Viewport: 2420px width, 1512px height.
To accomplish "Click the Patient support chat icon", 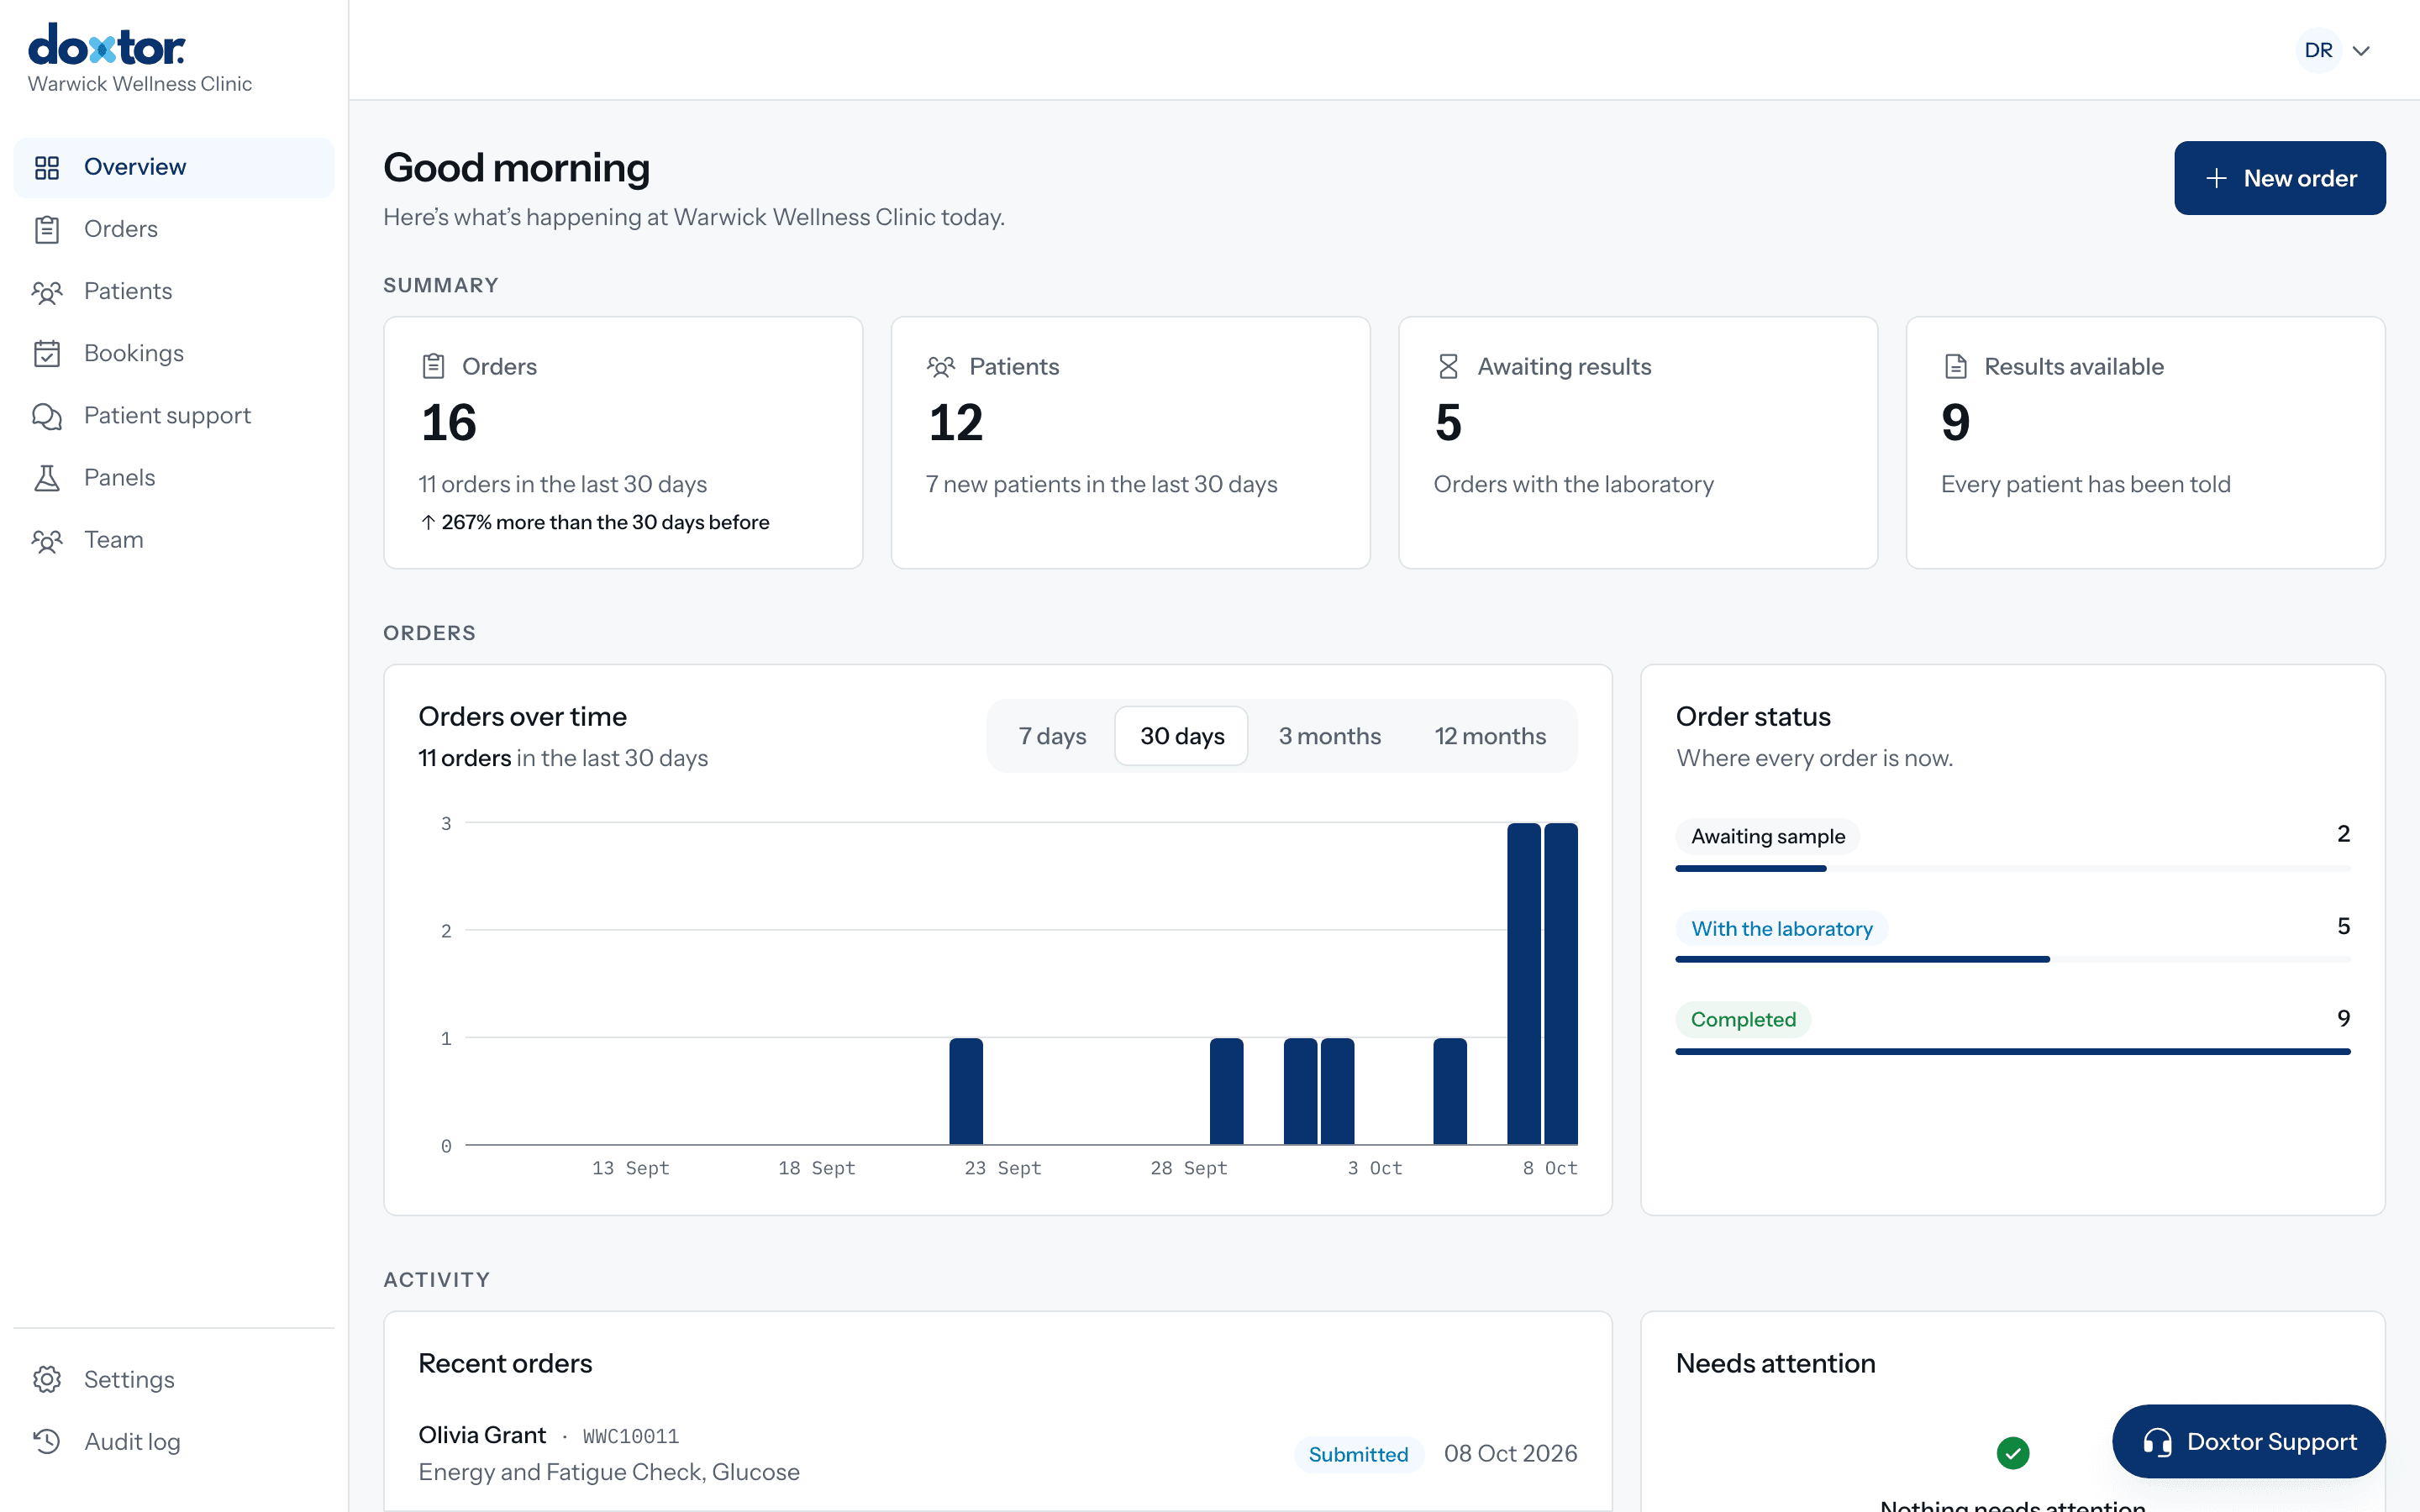I will (47, 415).
